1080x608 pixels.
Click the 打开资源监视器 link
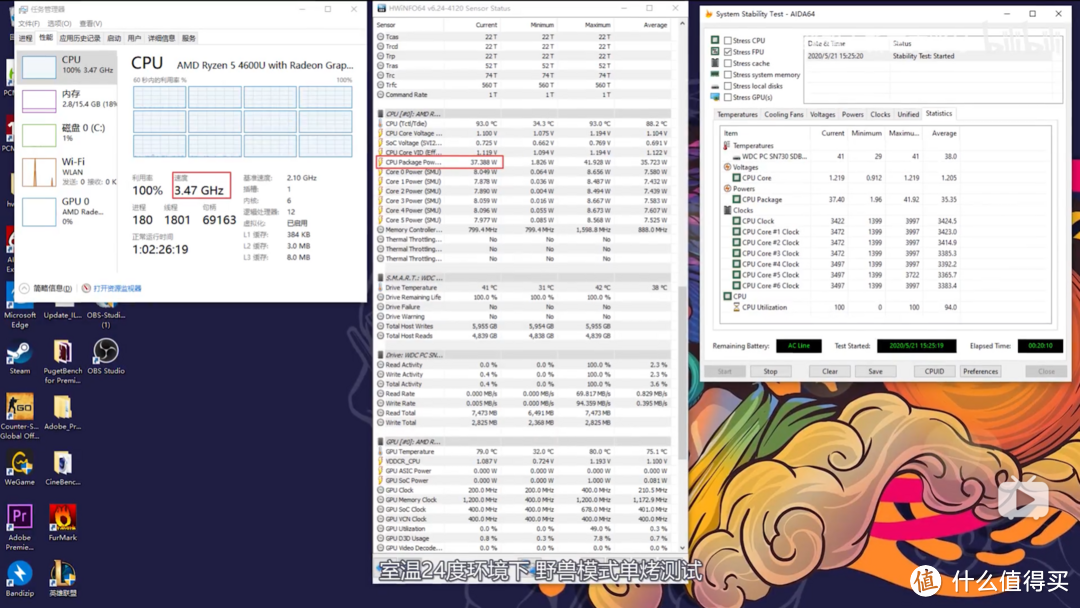tap(117, 289)
